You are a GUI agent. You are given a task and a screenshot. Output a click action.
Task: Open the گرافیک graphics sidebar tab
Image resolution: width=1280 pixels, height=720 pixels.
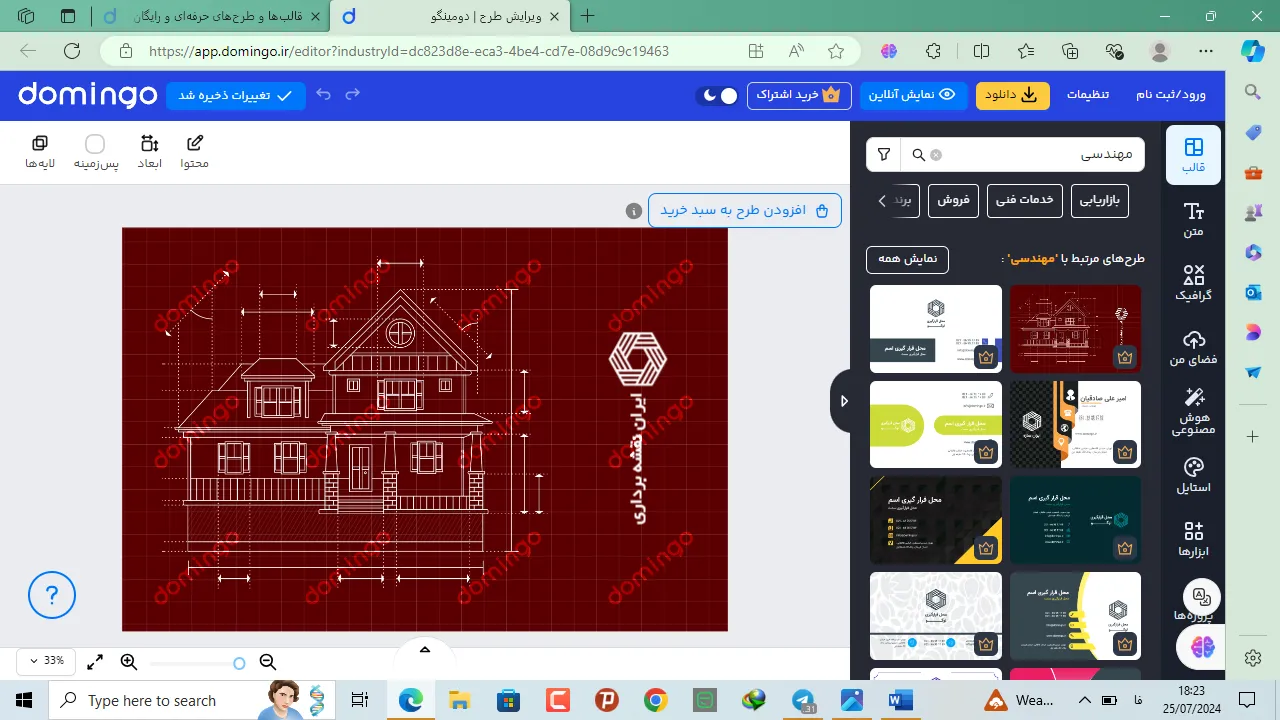tap(1193, 283)
